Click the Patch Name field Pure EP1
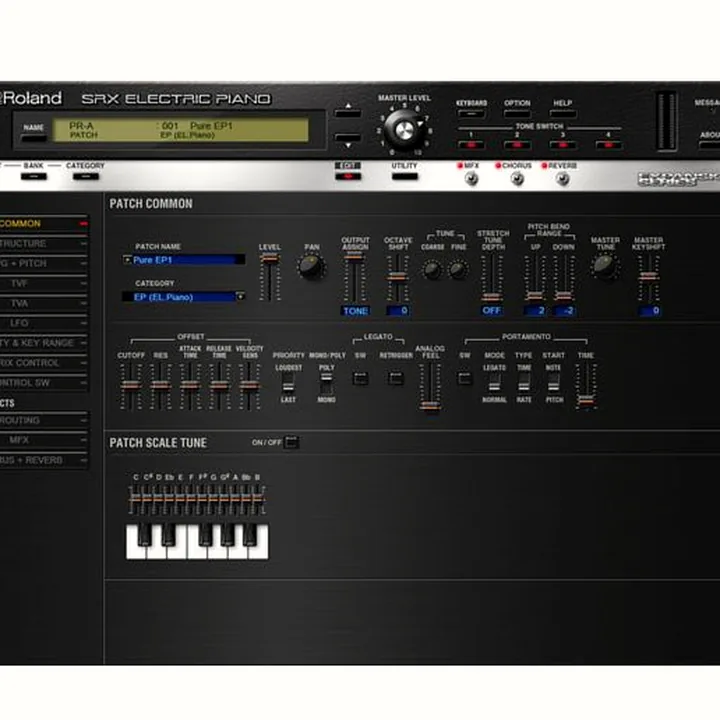Screen dimensions: 720x720 (184, 260)
